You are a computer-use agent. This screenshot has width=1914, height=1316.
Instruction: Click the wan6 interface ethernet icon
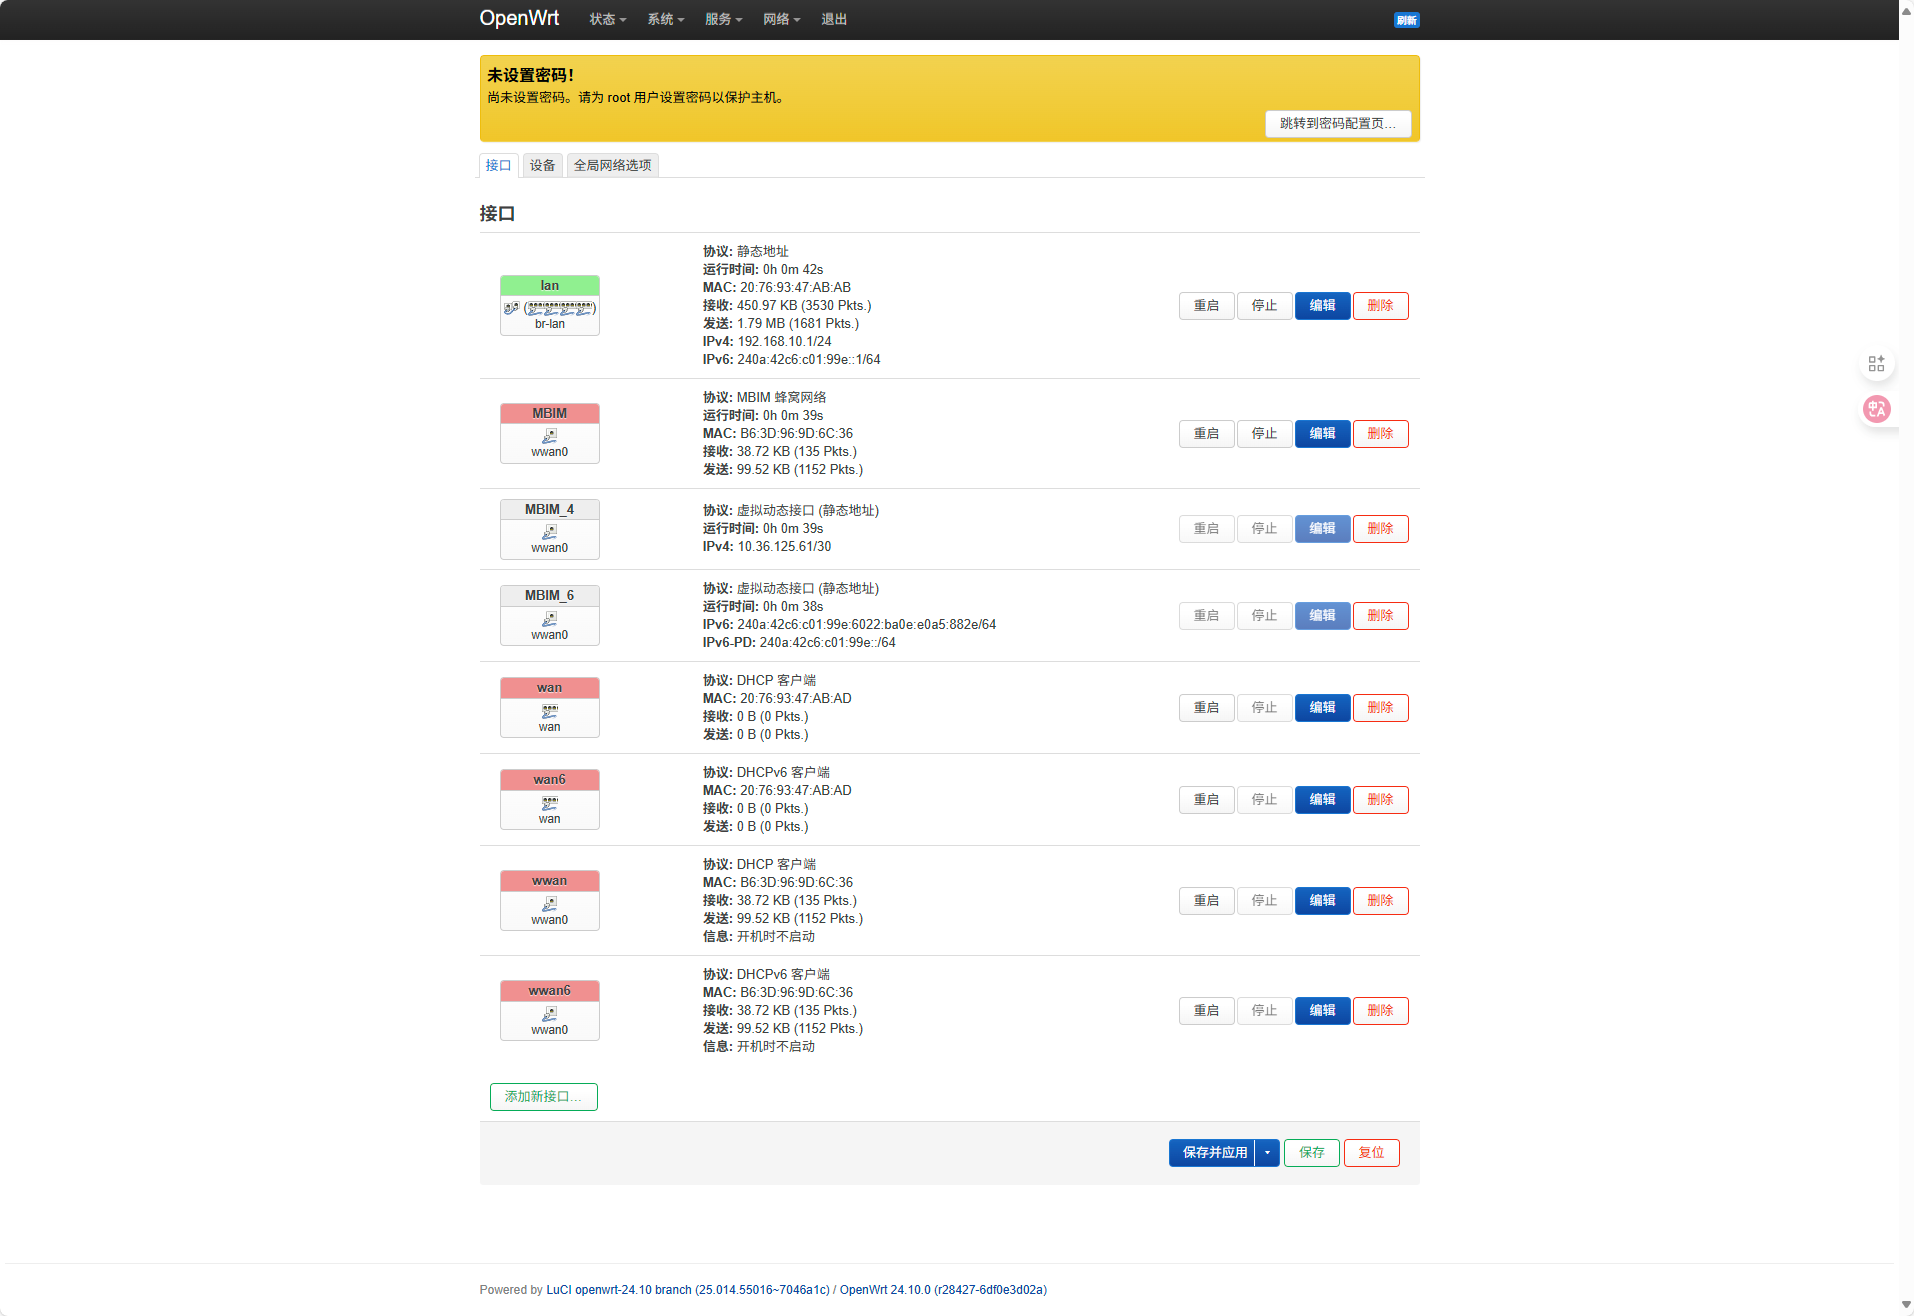tap(549, 803)
